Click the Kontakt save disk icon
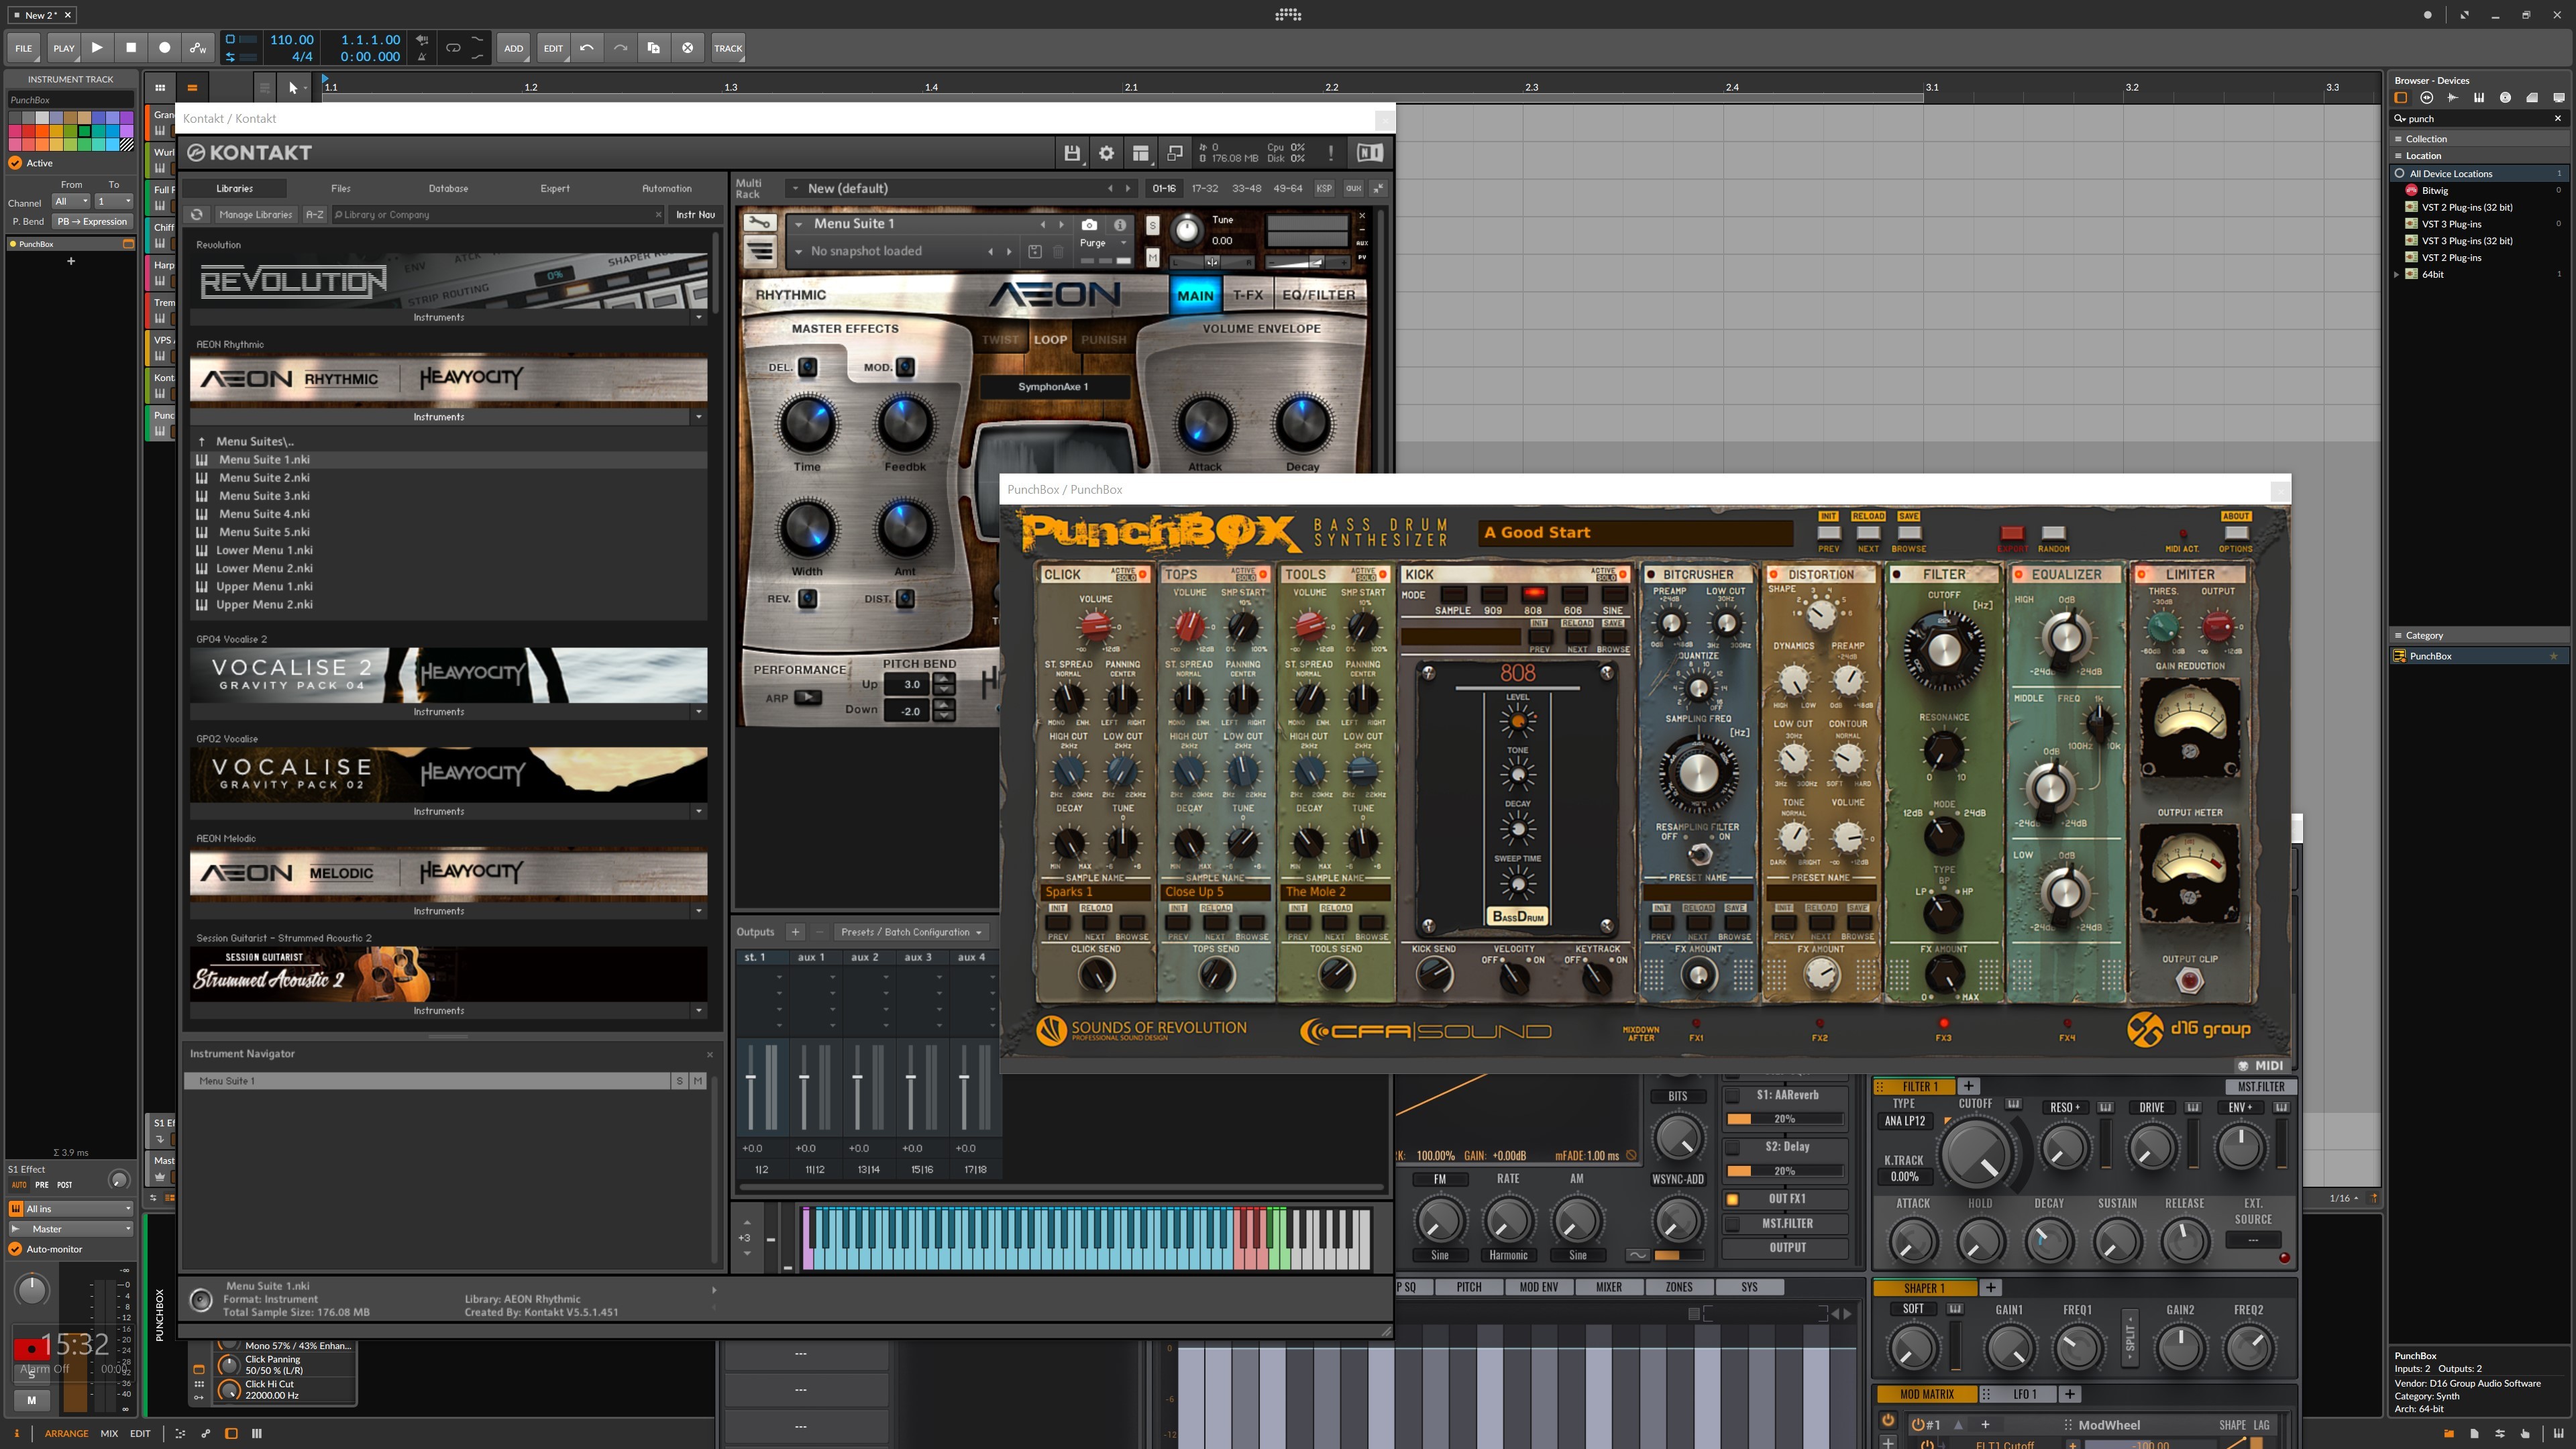 click(1072, 153)
